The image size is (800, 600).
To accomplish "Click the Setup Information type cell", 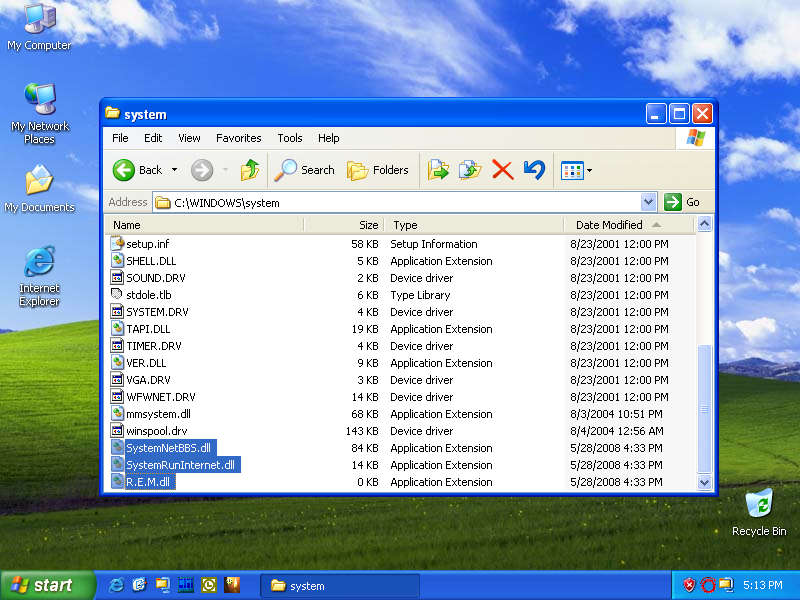I will (x=434, y=244).
